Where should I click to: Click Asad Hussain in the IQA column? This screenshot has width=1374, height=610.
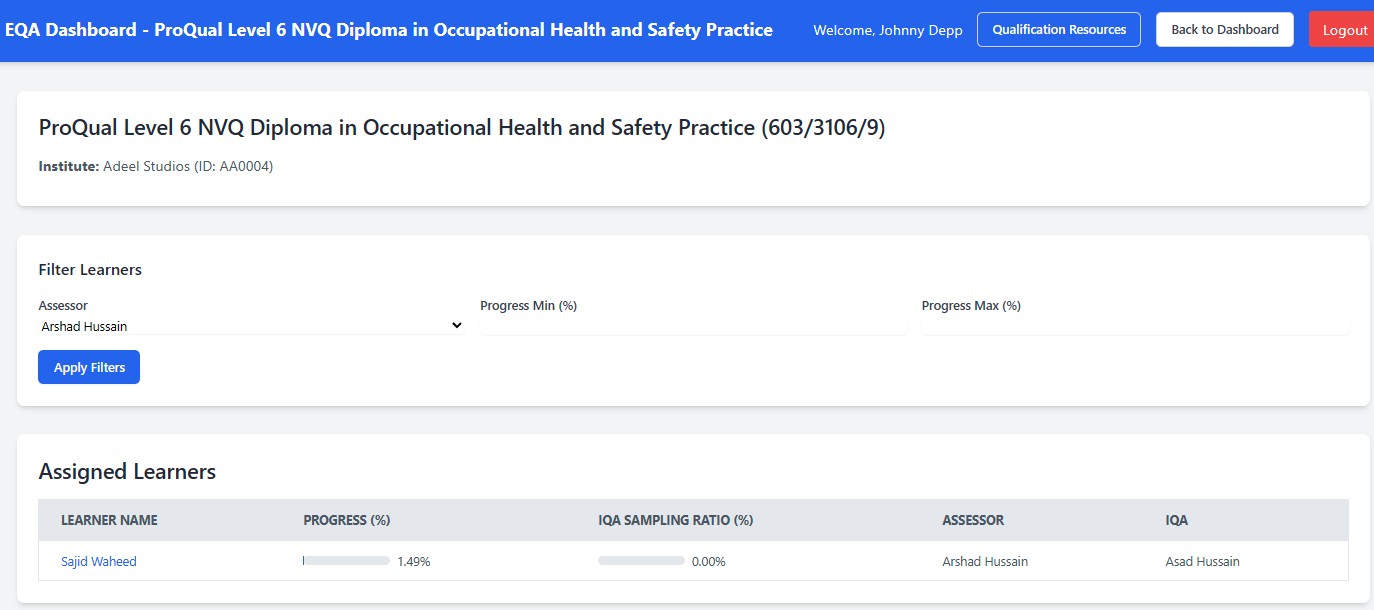pyautogui.click(x=1202, y=562)
